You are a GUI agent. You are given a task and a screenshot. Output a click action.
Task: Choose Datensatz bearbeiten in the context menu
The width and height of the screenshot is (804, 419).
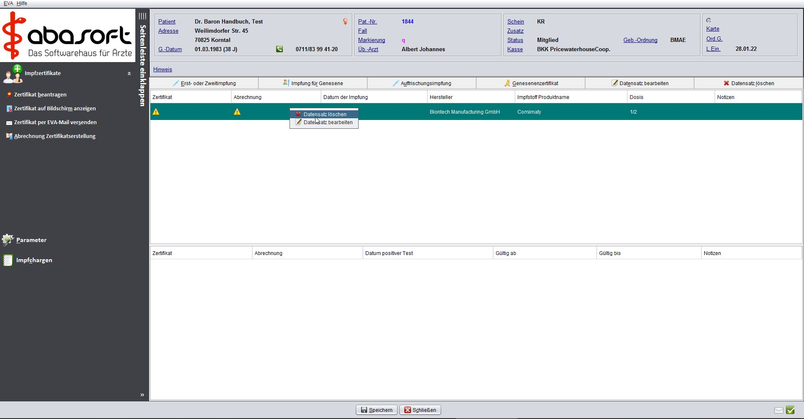pos(324,123)
